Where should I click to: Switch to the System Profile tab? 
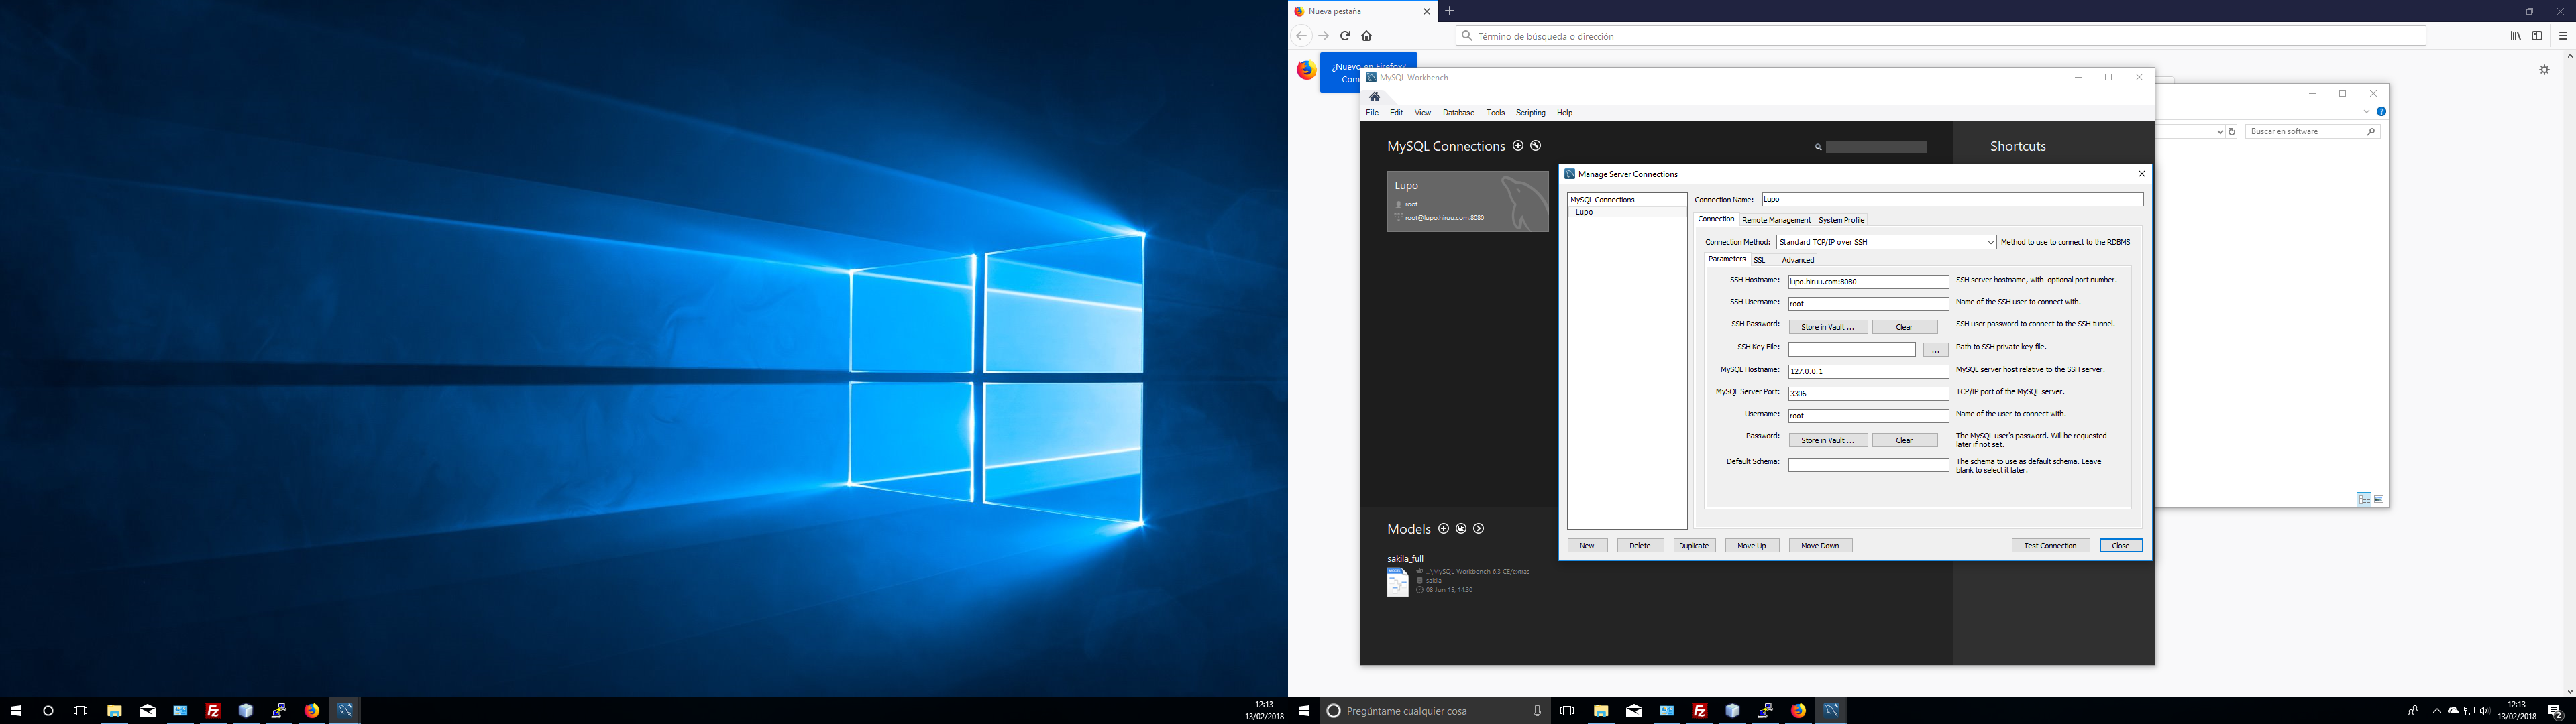tap(1841, 220)
